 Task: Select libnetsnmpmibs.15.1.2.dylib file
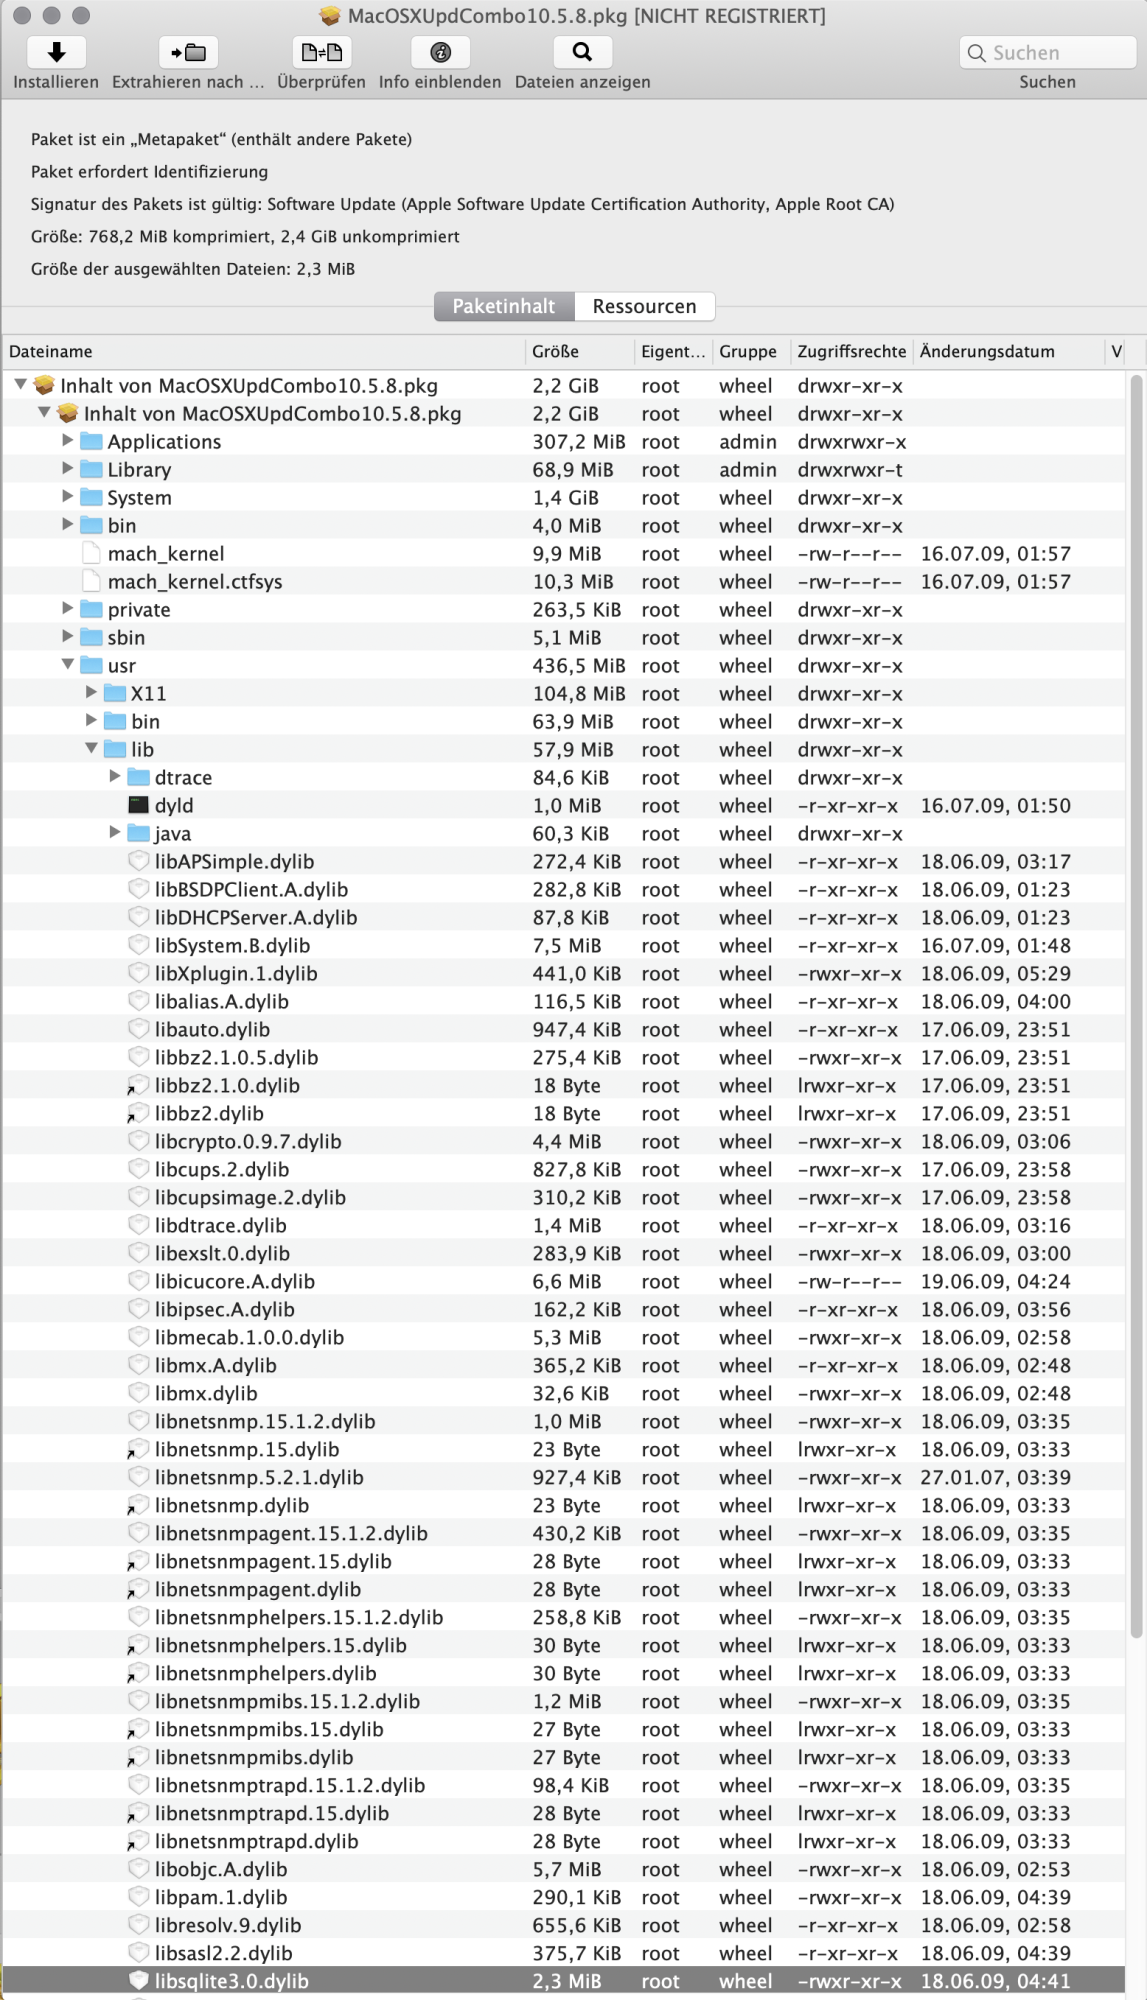pyautogui.click(x=564, y=1701)
